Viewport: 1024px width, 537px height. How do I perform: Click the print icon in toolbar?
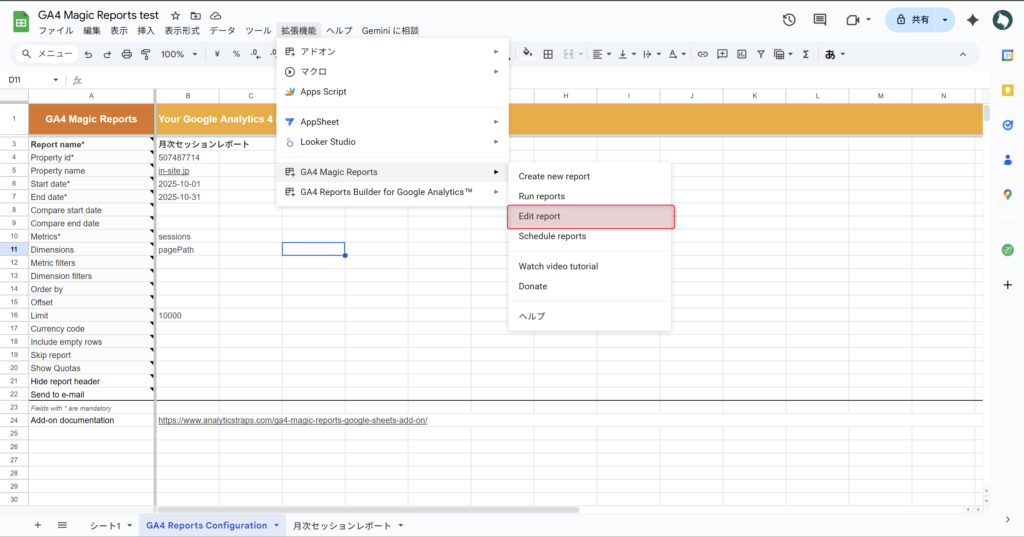coord(127,54)
